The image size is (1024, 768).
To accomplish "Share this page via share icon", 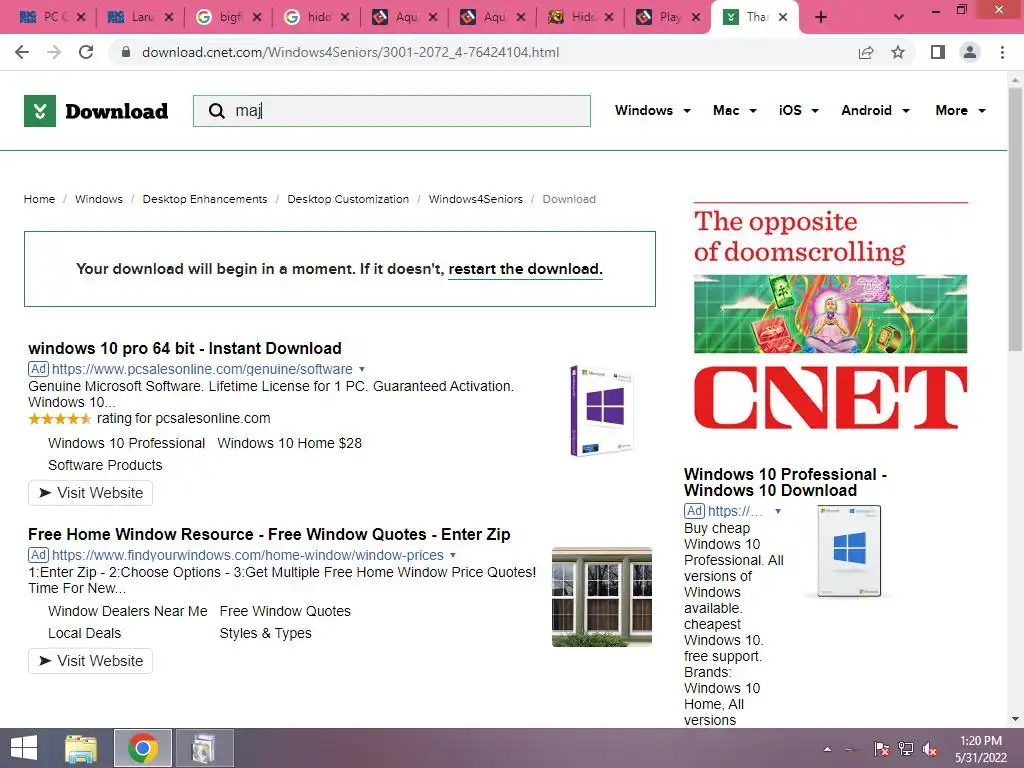I will tap(866, 52).
